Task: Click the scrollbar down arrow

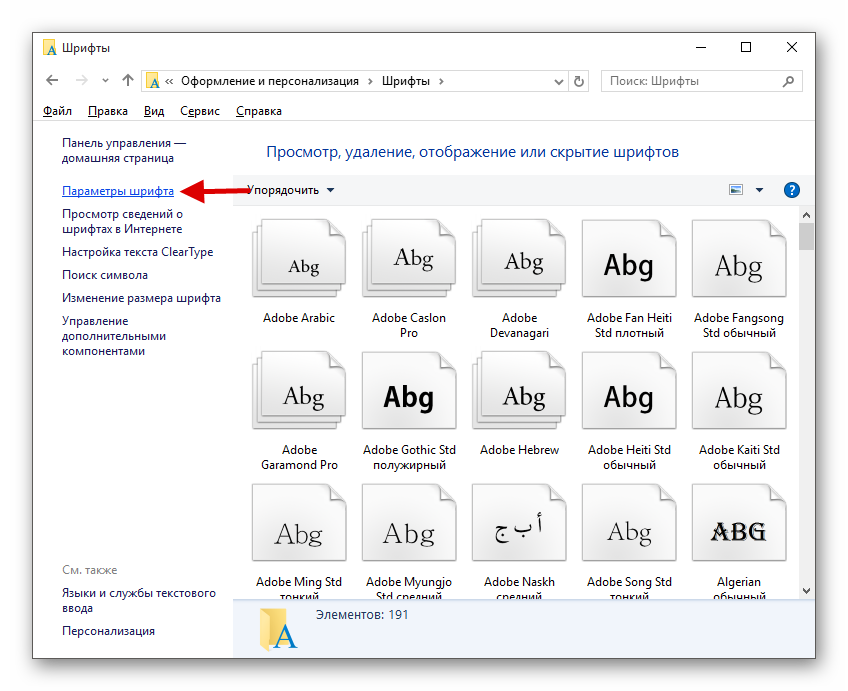Action: tap(806, 591)
